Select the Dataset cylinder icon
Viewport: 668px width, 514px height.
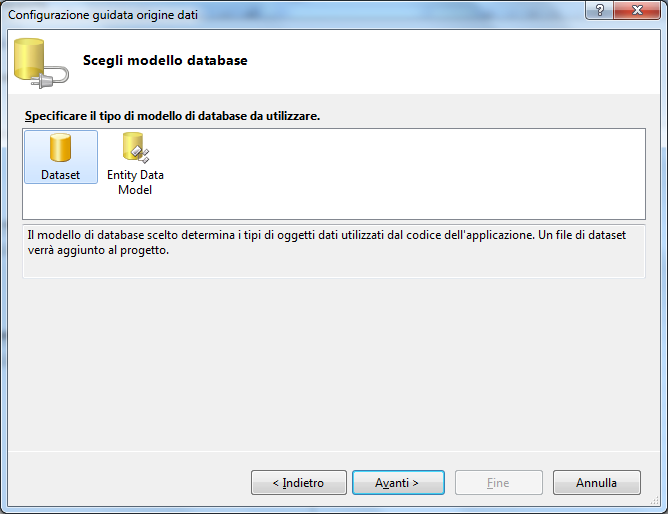60,147
